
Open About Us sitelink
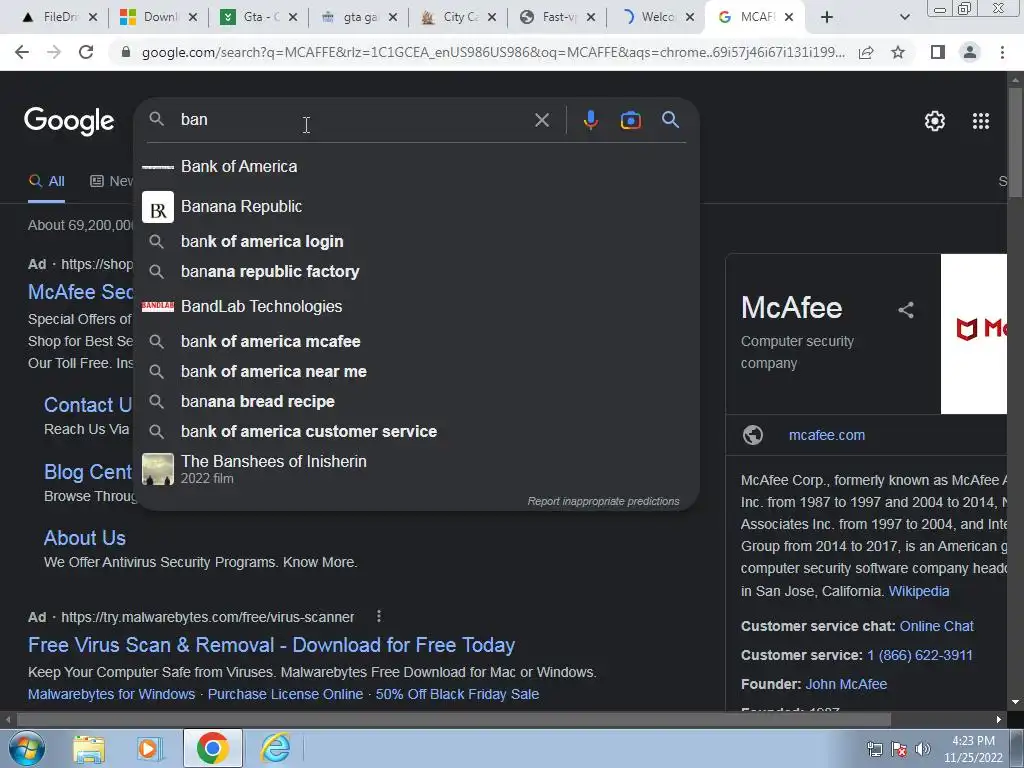tap(85, 538)
